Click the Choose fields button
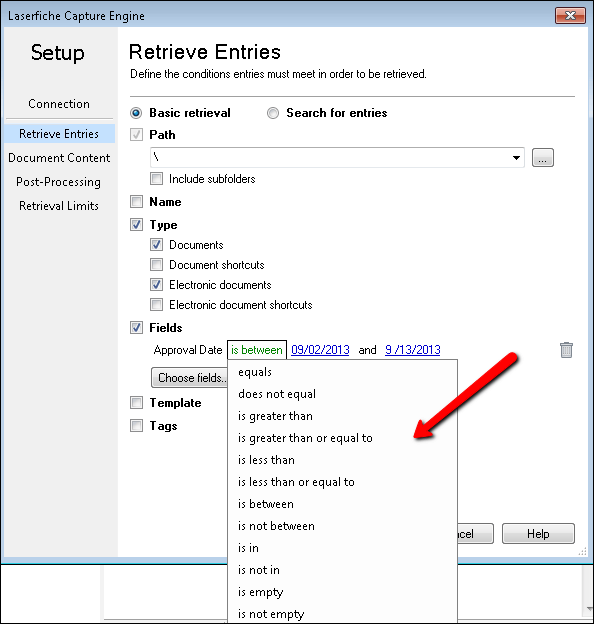Screen dimensions: 594x624 (189, 378)
